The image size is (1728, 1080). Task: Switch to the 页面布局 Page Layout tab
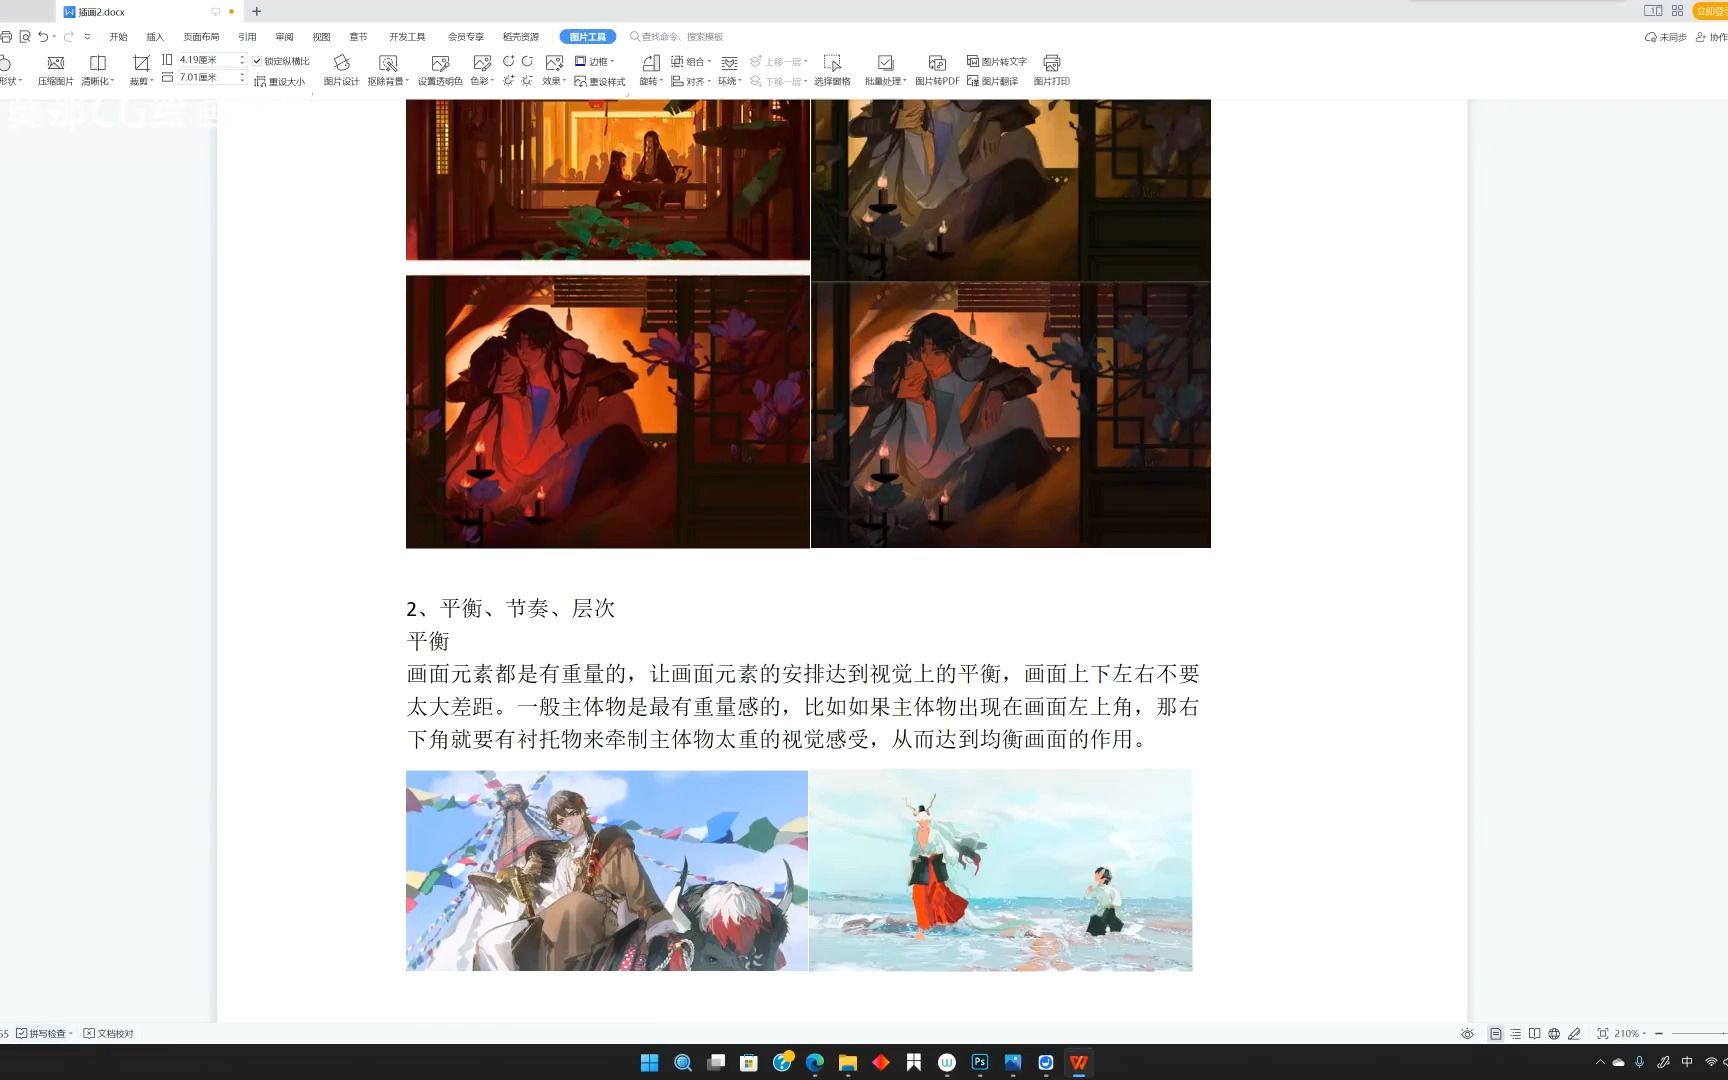click(x=201, y=37)
